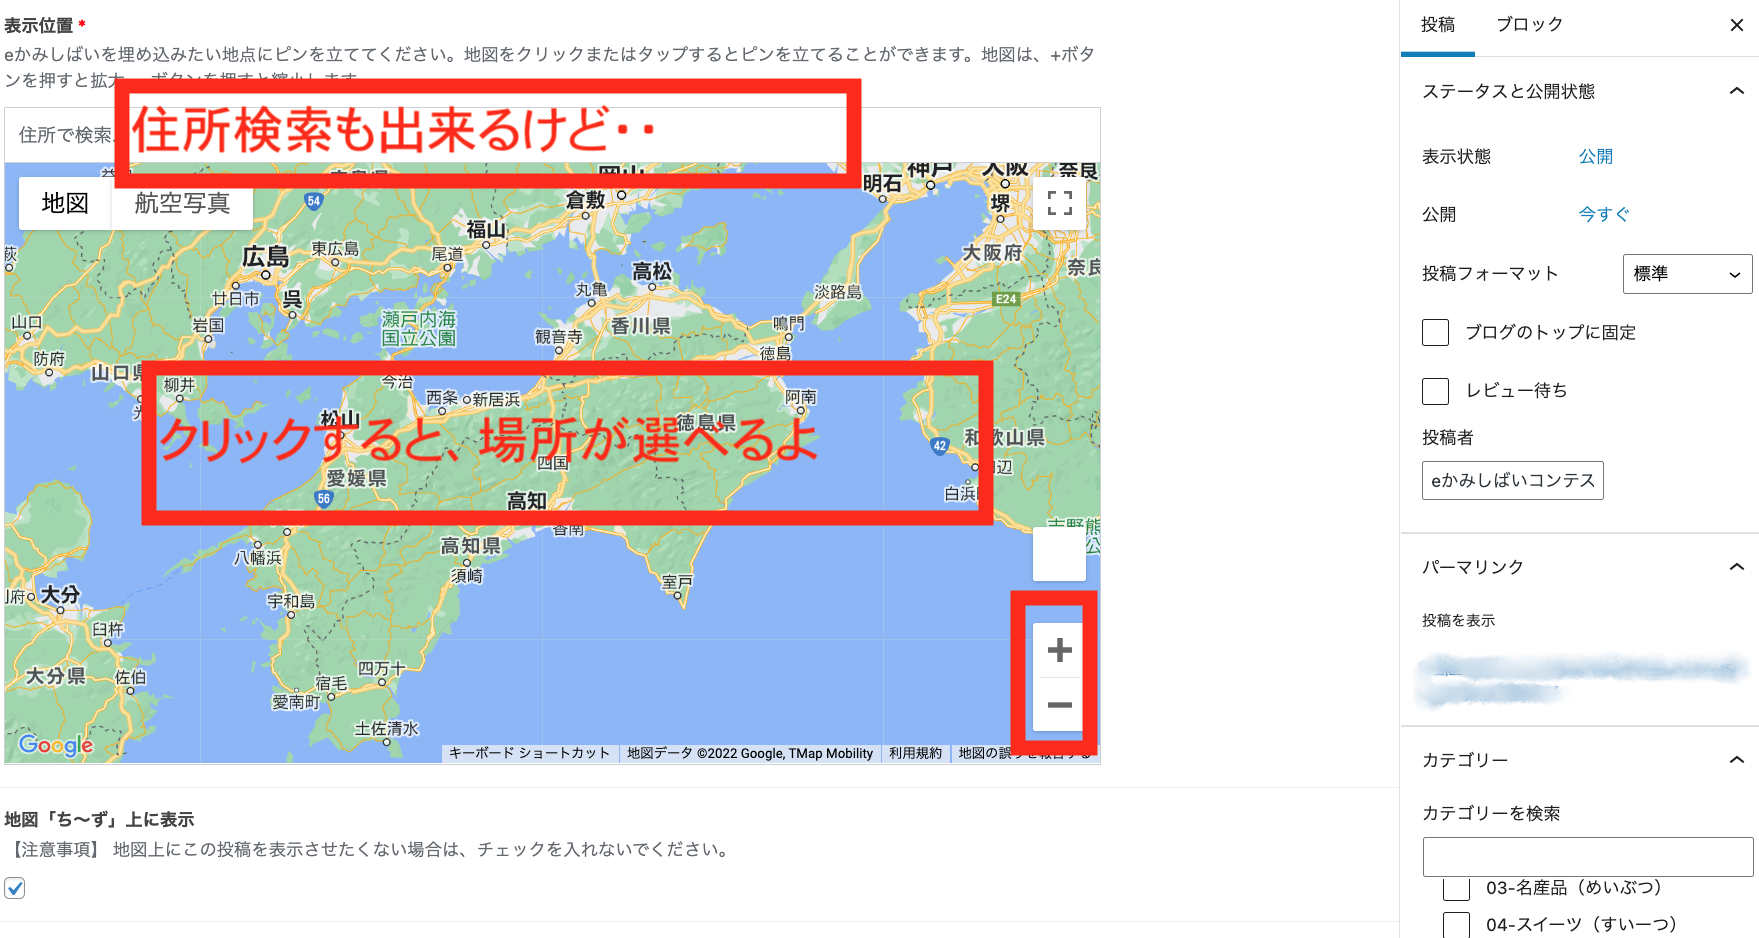This screenshot has width=1759, height=938.
Task: Click 高知 city label on map
Action: (526, 501)
